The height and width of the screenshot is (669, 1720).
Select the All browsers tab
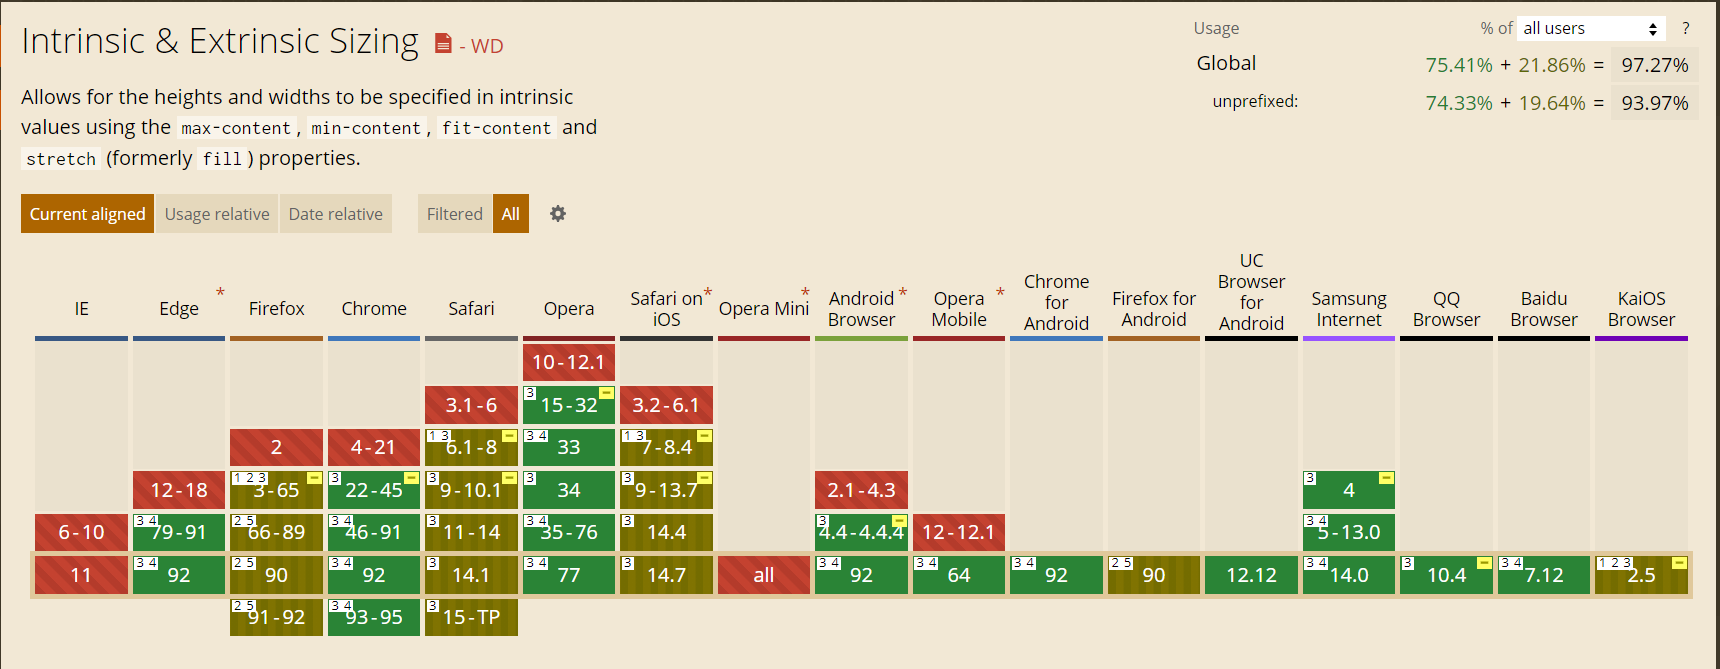tap(511, 214)
